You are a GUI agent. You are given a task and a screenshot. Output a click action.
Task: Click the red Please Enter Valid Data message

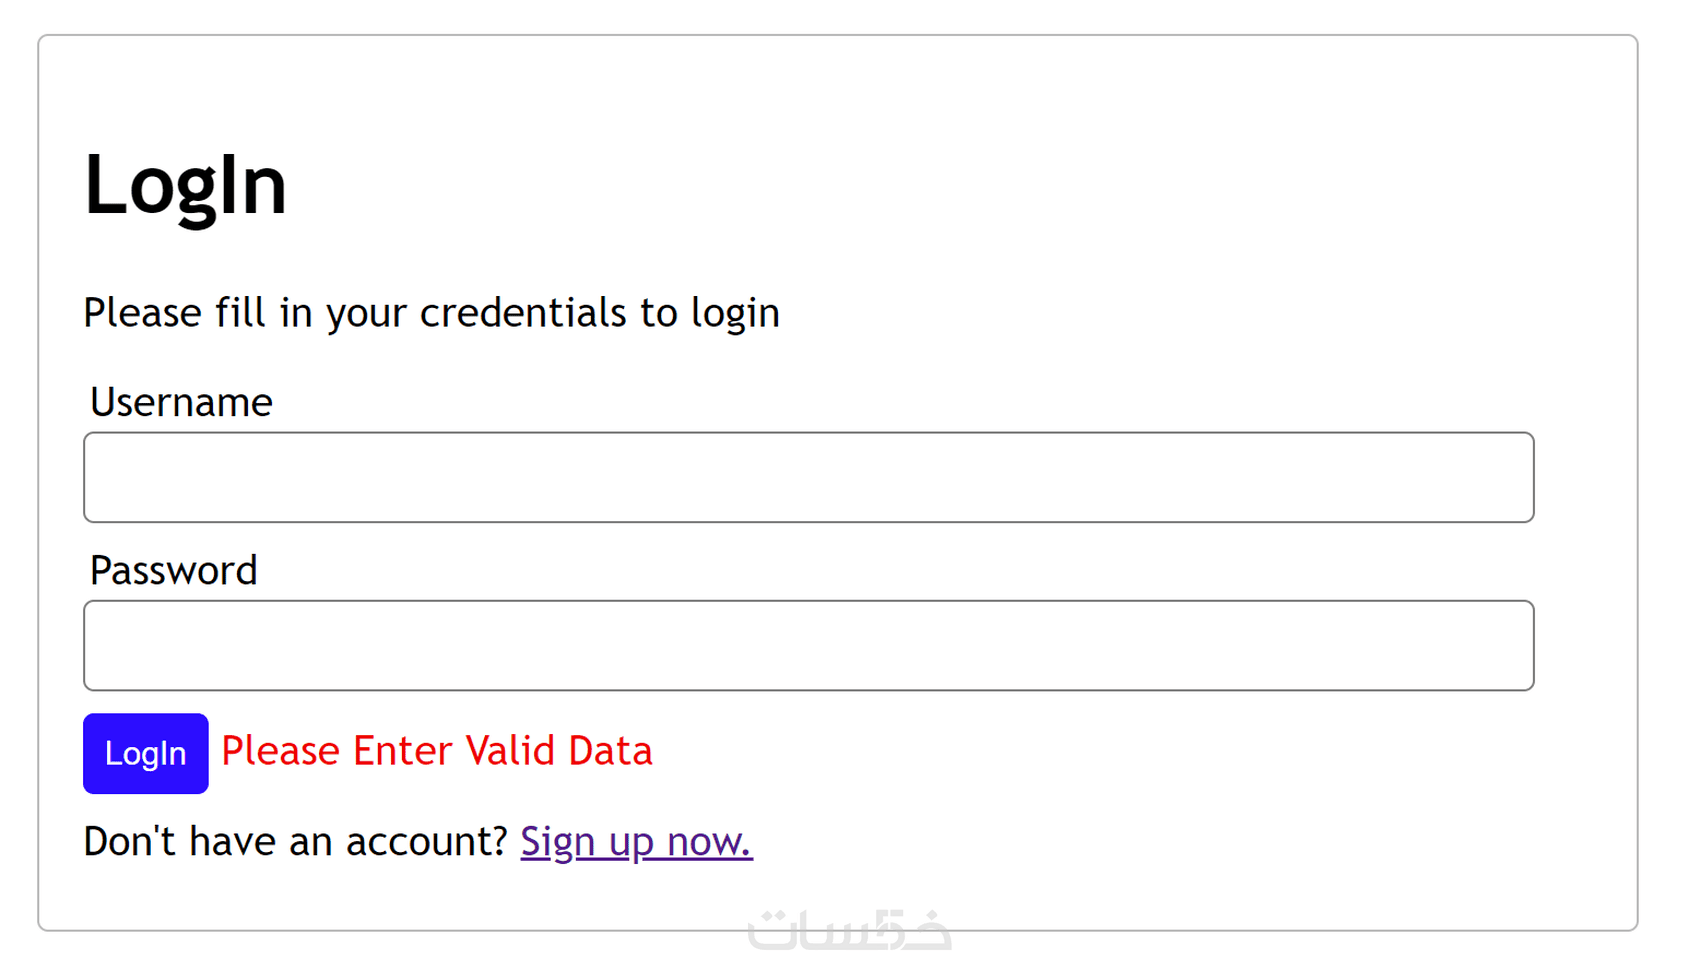coord(436,751)
